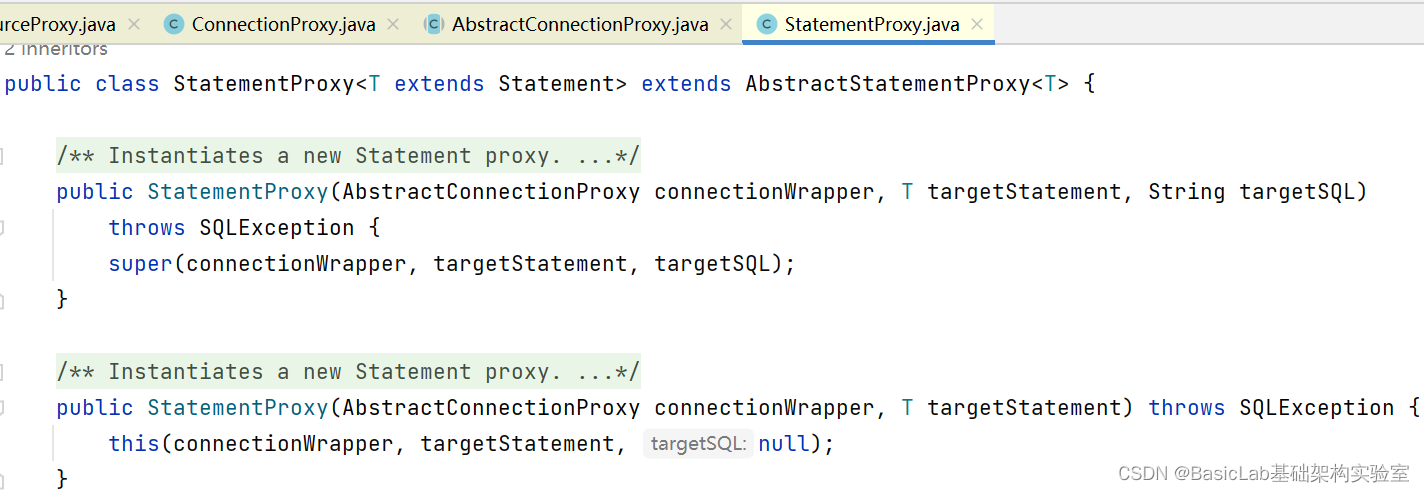Close the partially visible urceProxy.java tab
The height and width of the screenshot is (492, 1424).
(133, 24)
